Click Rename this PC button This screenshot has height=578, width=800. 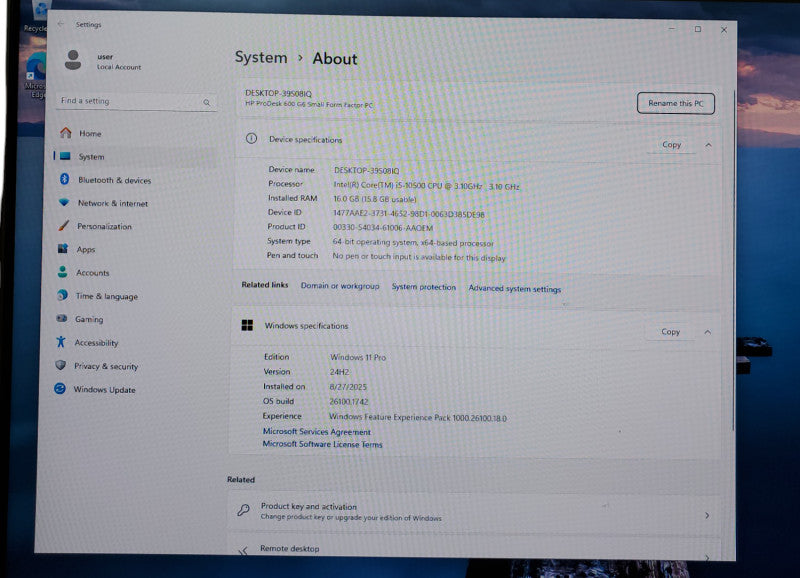point(676,103)
